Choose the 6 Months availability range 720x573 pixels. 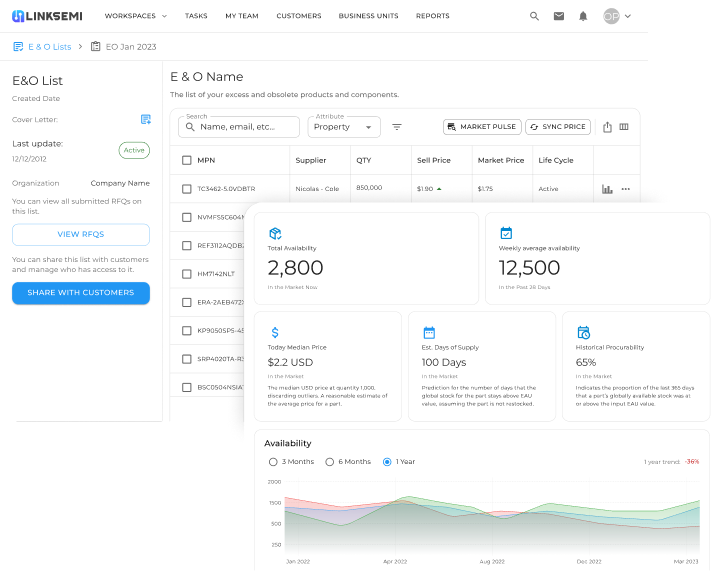click(x=330, y=462)
